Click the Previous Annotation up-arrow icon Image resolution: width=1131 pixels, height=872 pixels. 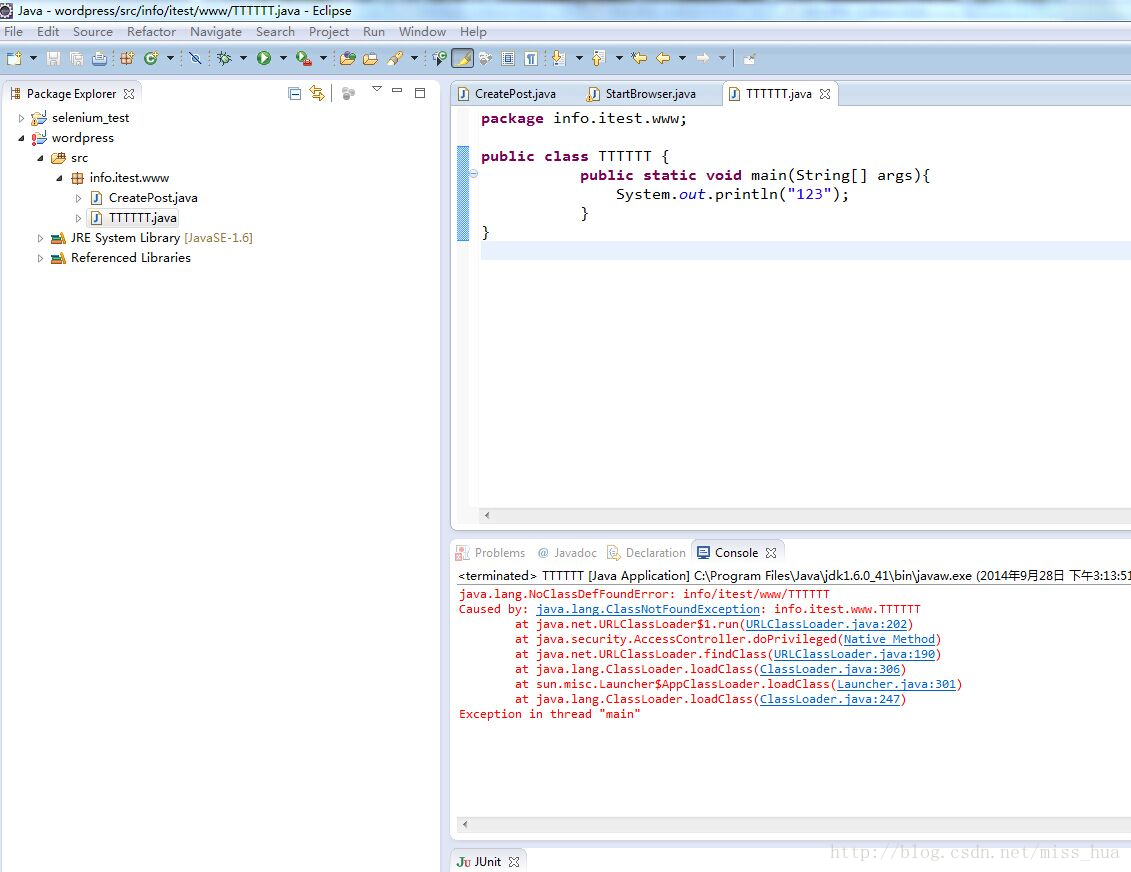598,58
